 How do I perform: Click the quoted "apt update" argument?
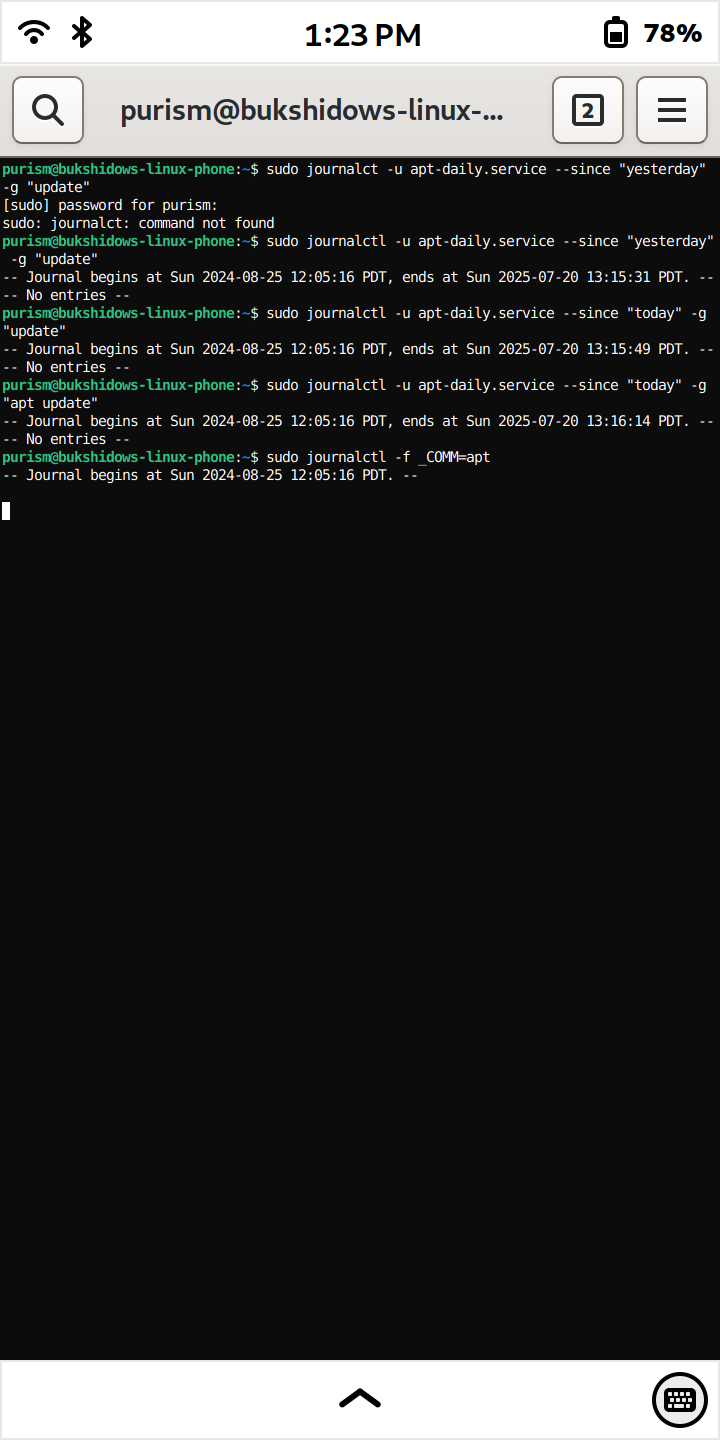click(50, 403)
